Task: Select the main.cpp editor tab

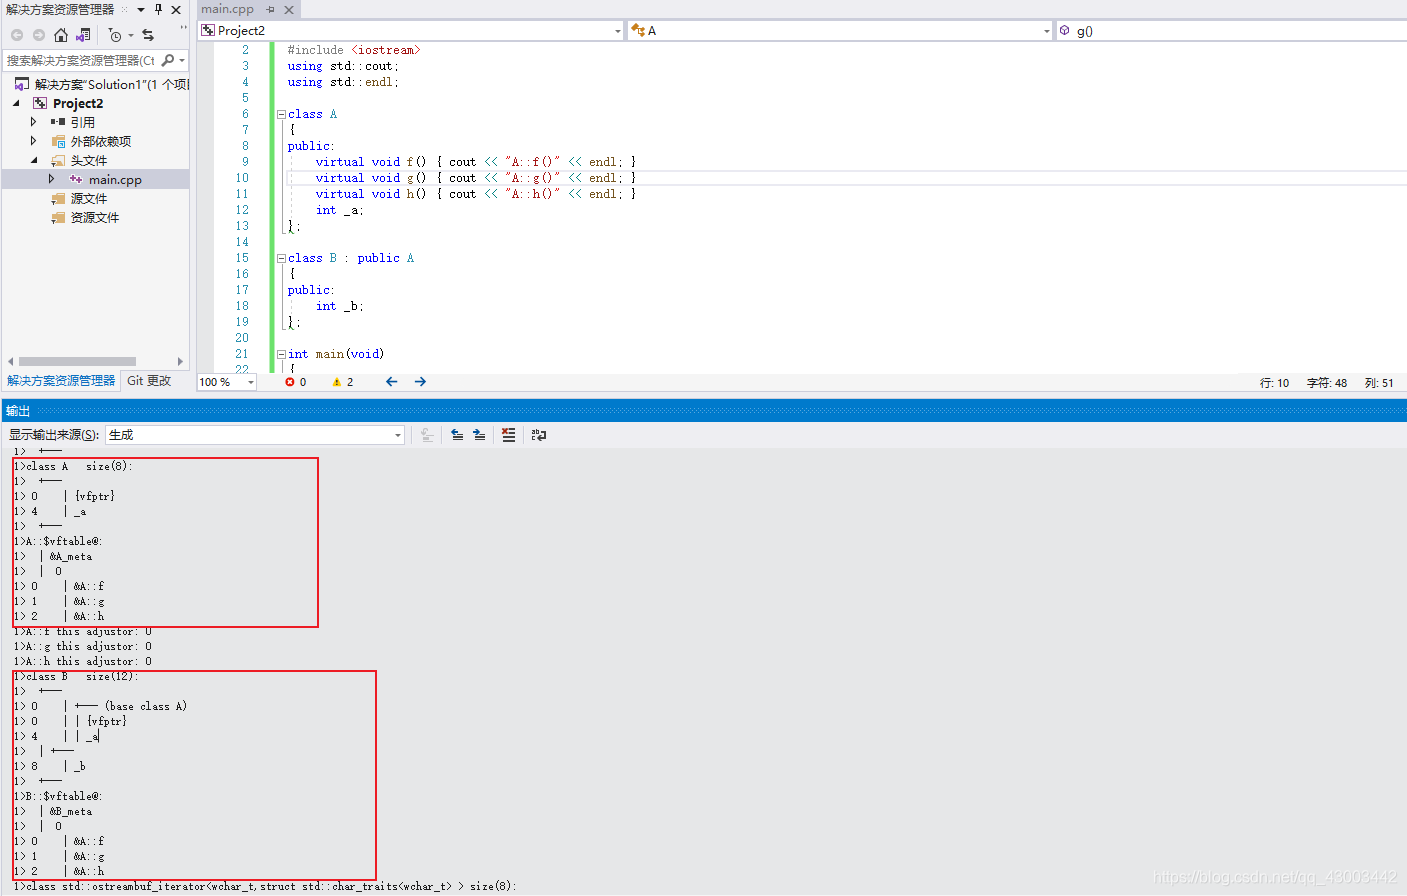Action: point(227,9)
